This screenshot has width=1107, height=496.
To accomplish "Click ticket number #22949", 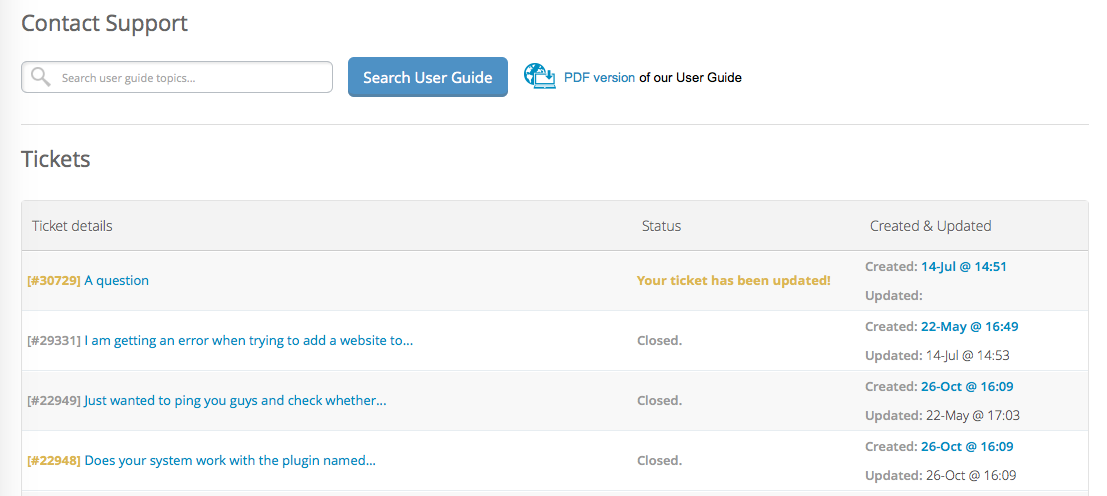I will [54, 401].
